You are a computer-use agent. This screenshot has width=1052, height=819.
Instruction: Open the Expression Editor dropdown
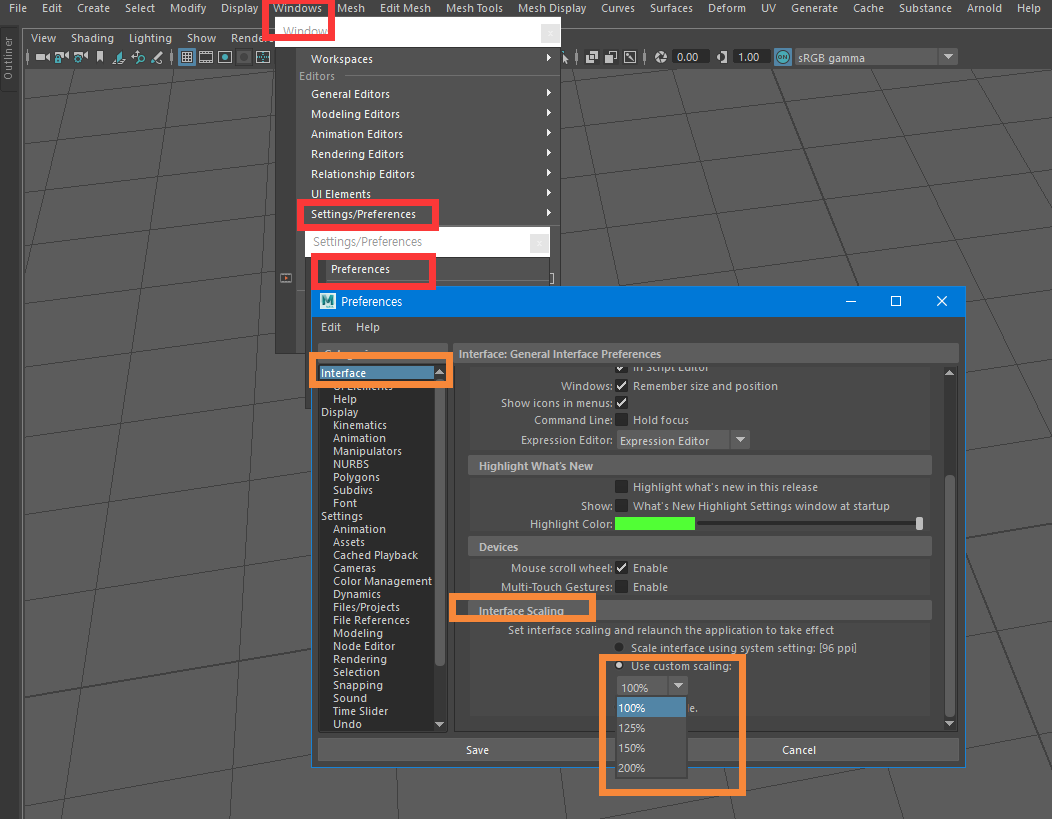pyautogui.click(x=740, y=439)
